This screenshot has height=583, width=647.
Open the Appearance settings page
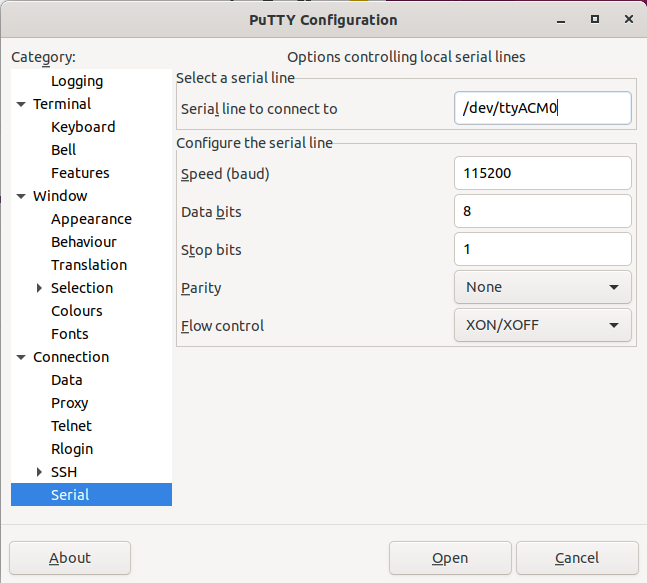(91, 219)
